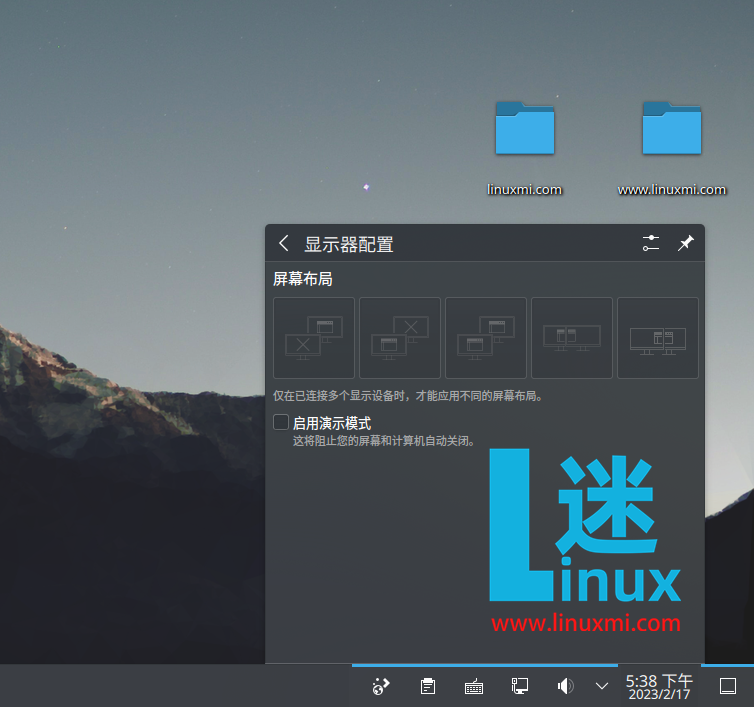Open the volume tray icon
The height and width of the screenshot is (707, 754).
(x=566, y=686)
